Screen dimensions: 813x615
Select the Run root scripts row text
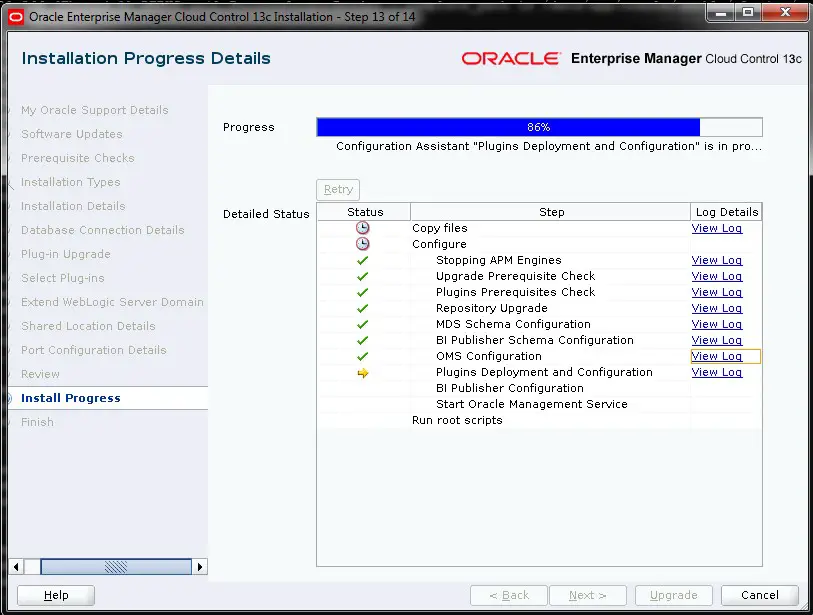457,421
